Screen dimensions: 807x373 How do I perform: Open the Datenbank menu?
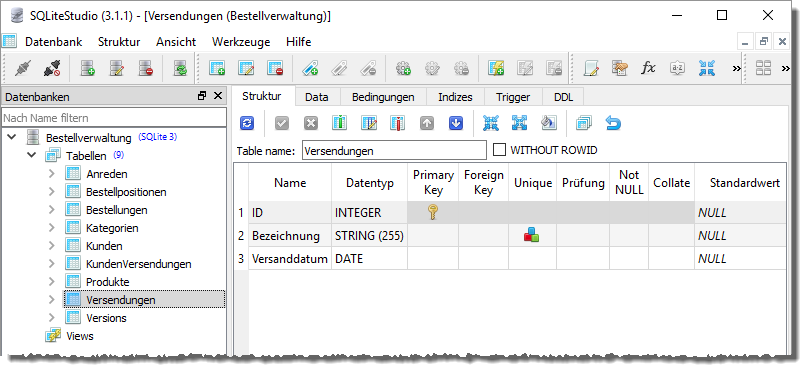tap(54, 42)
